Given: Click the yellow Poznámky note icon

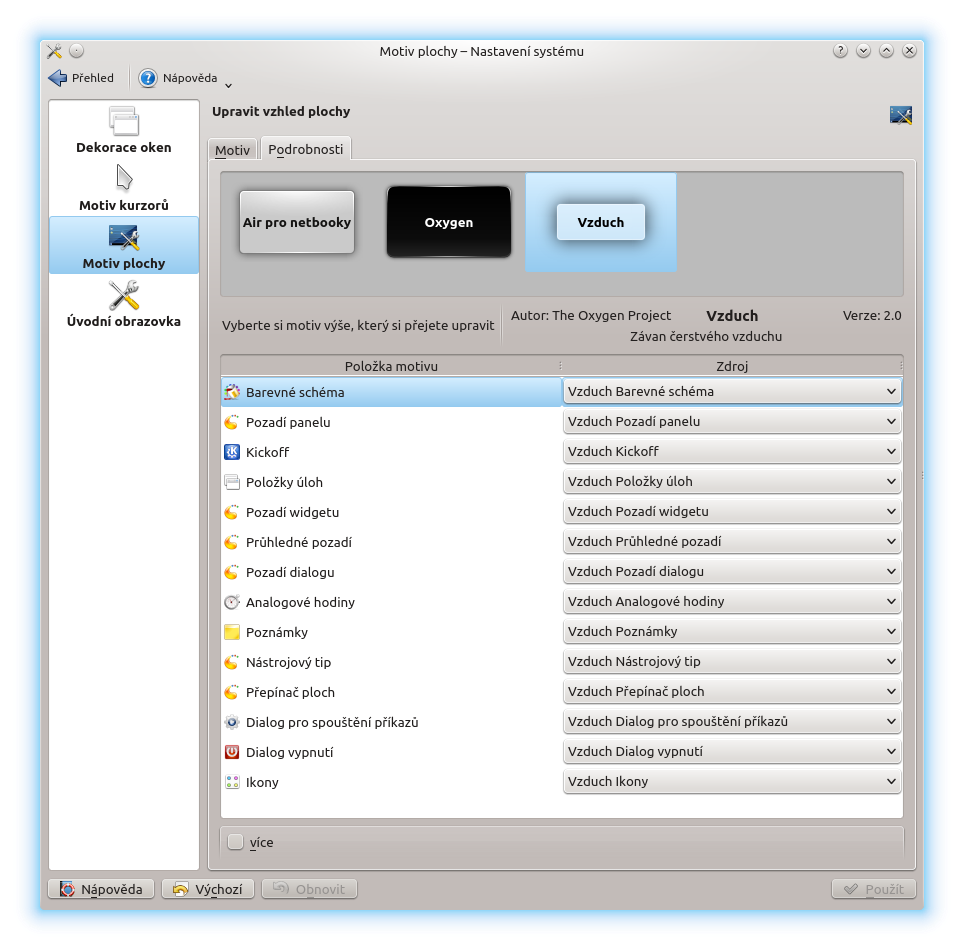Looking at the screenshot, I should 232,632.
